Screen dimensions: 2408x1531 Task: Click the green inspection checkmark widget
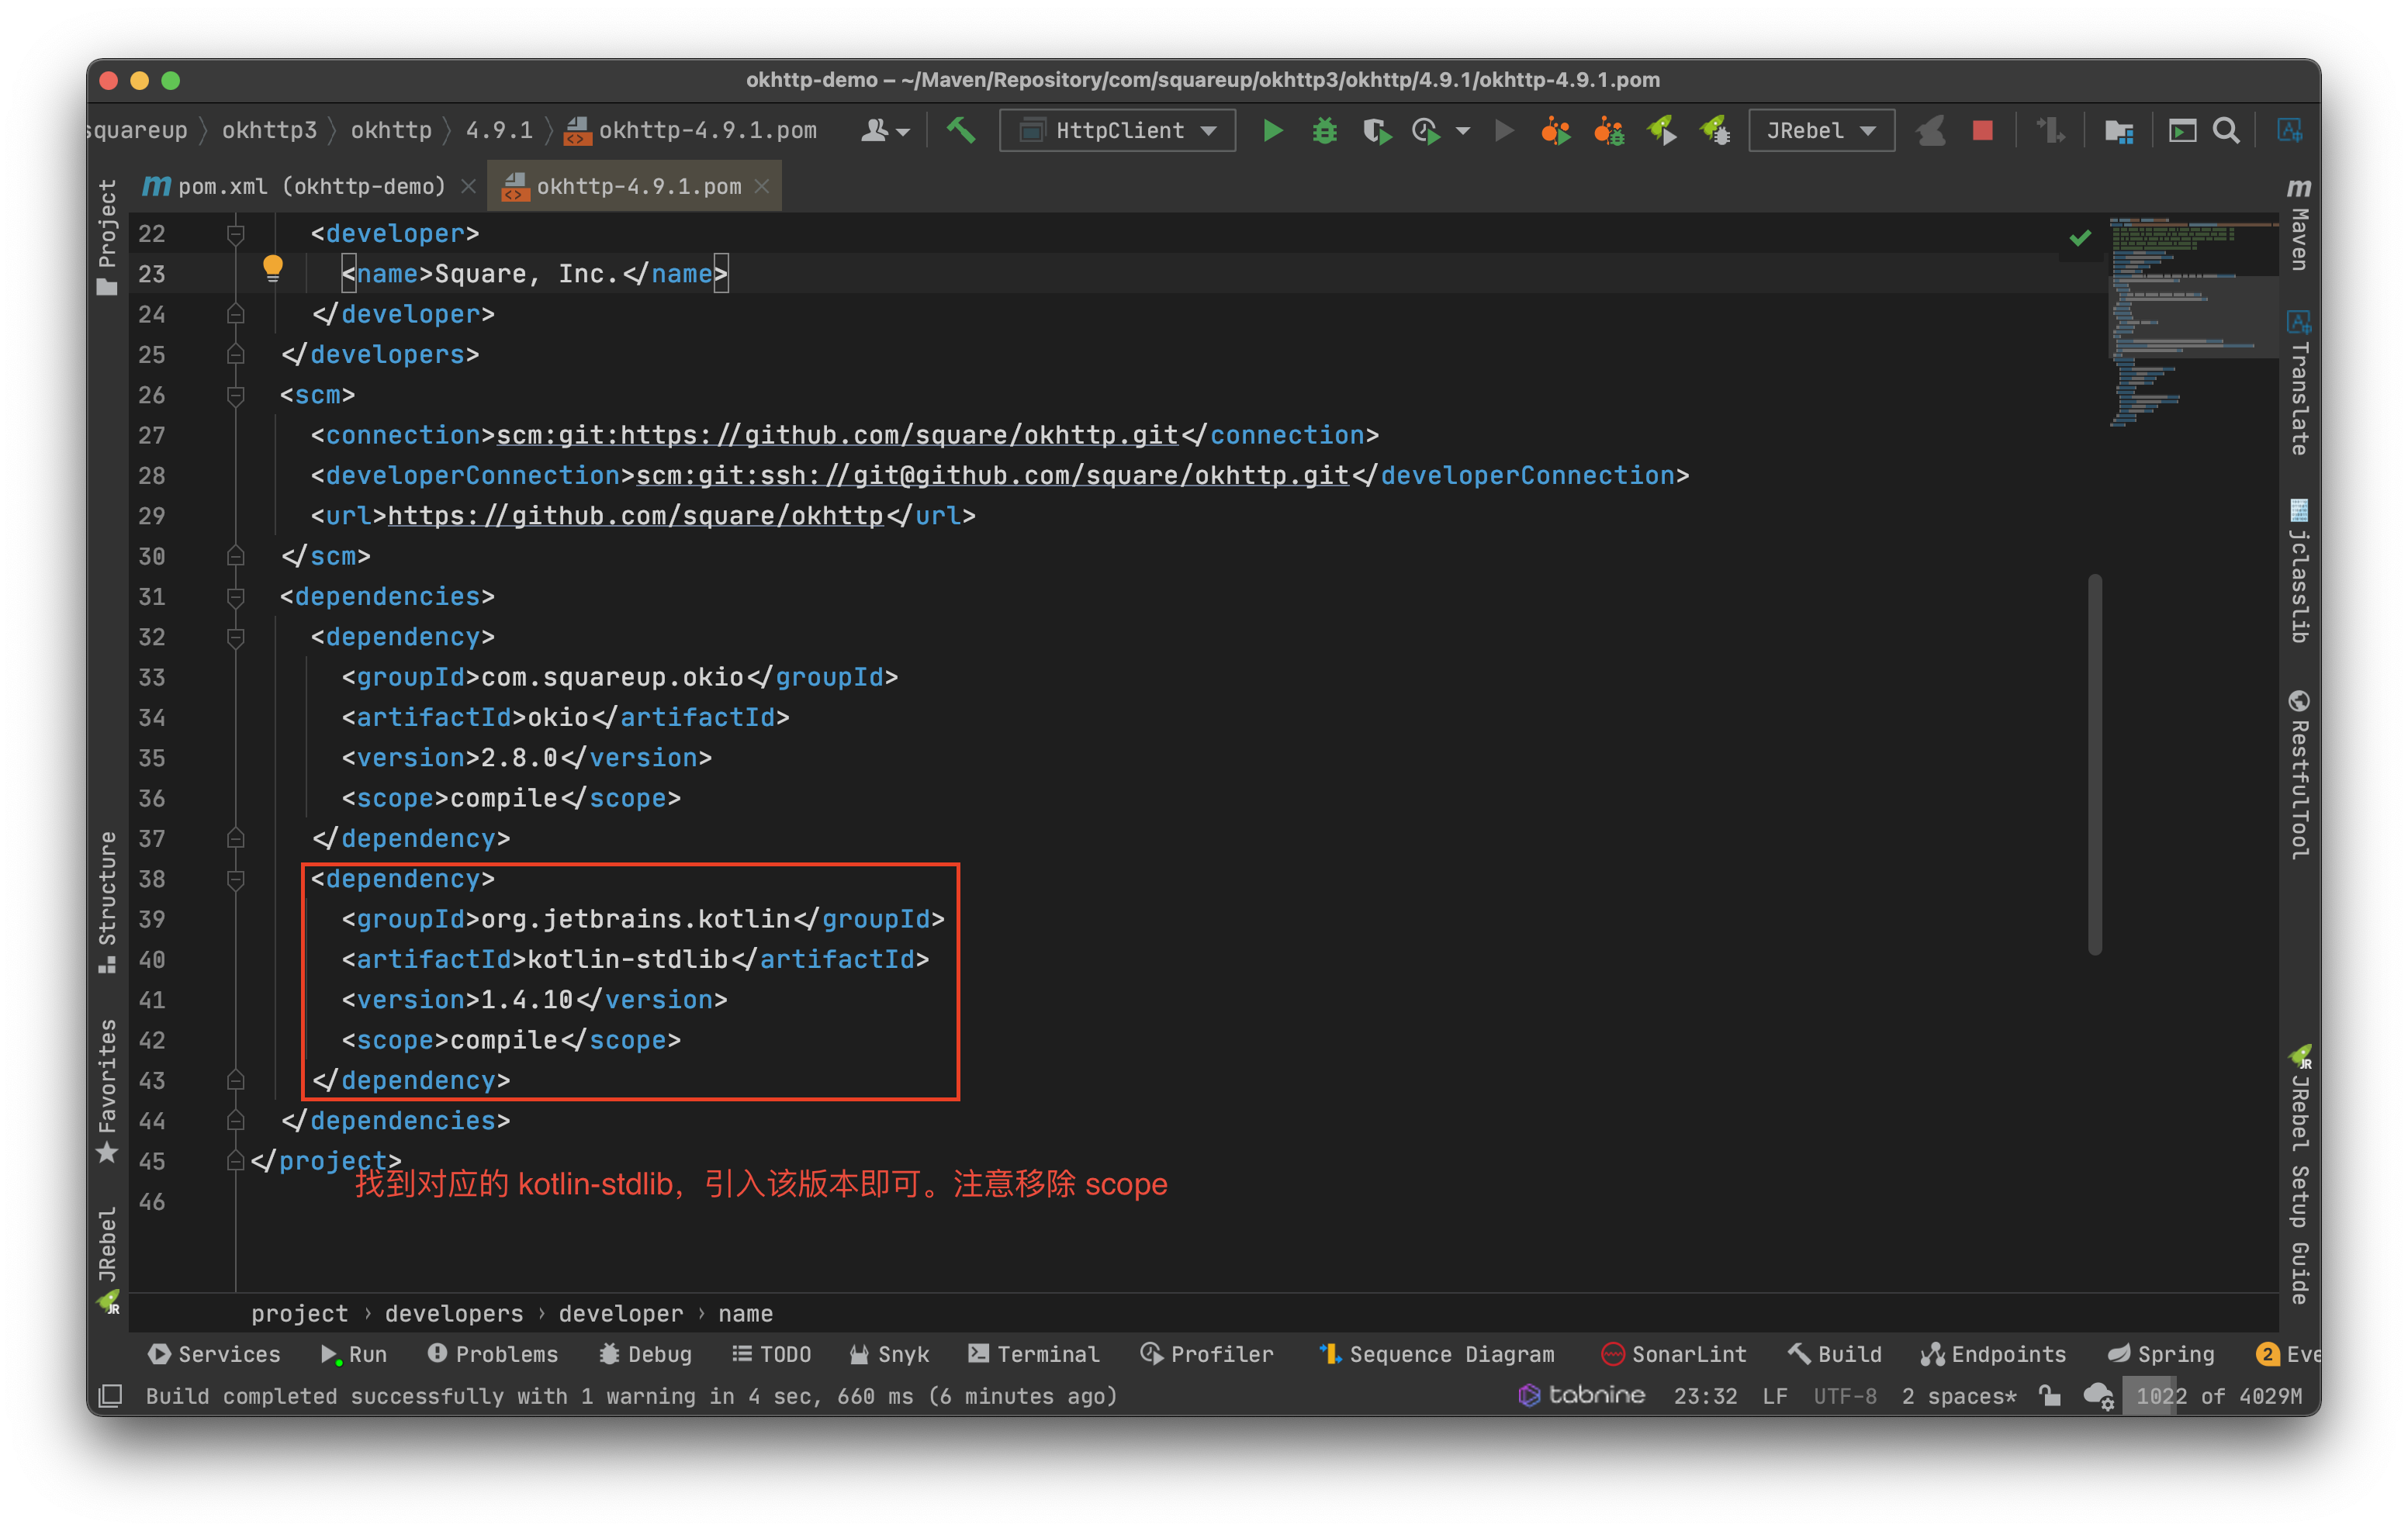point(2080,238)
